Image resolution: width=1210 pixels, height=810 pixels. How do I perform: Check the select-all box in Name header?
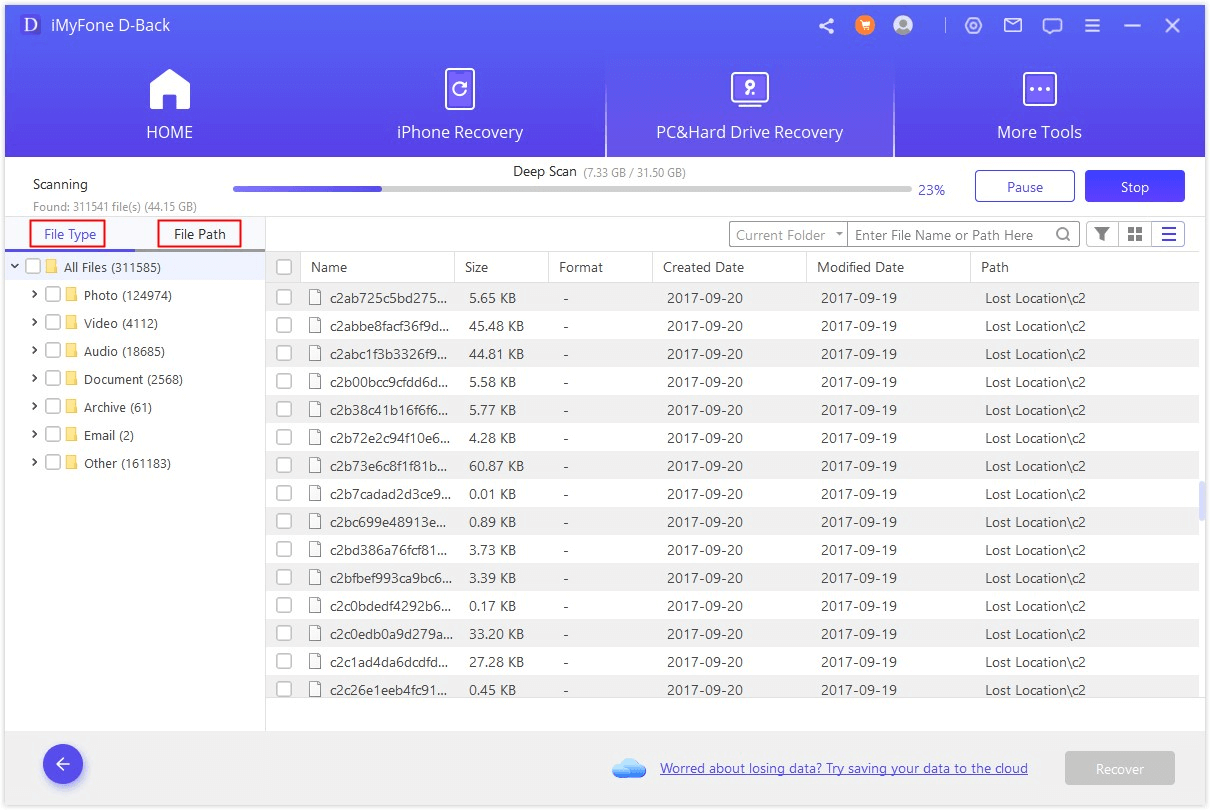(x=284, y=267)
